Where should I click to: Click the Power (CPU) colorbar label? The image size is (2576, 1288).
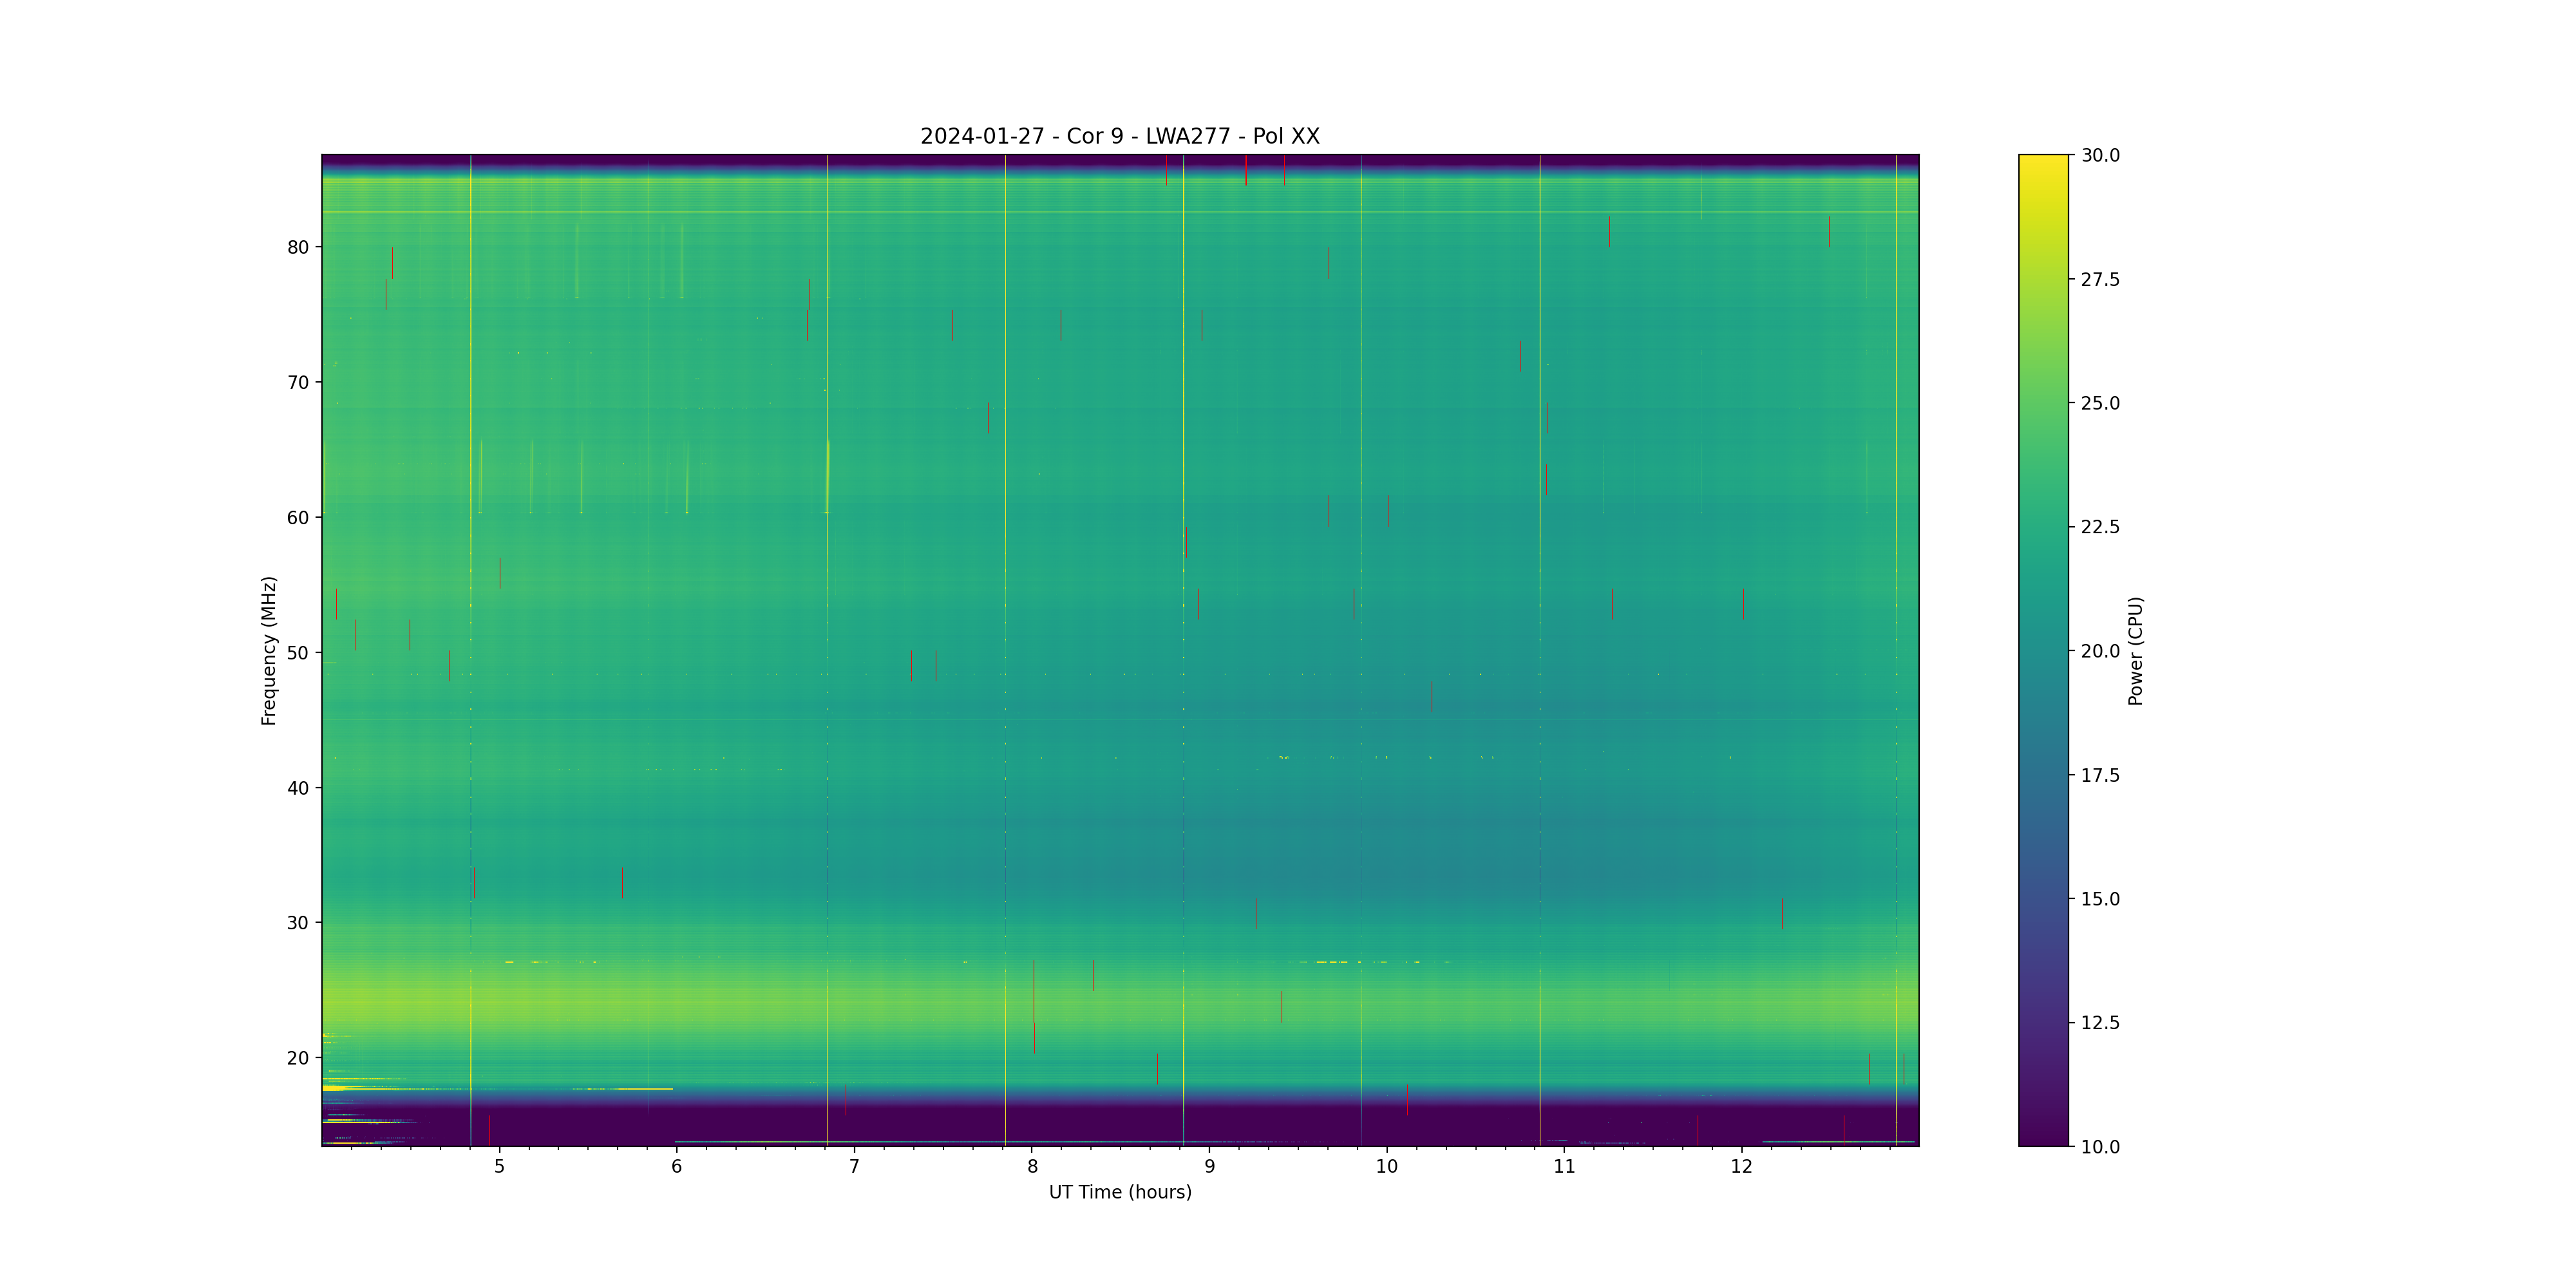pyautogui.click(x=2135, y=650)
